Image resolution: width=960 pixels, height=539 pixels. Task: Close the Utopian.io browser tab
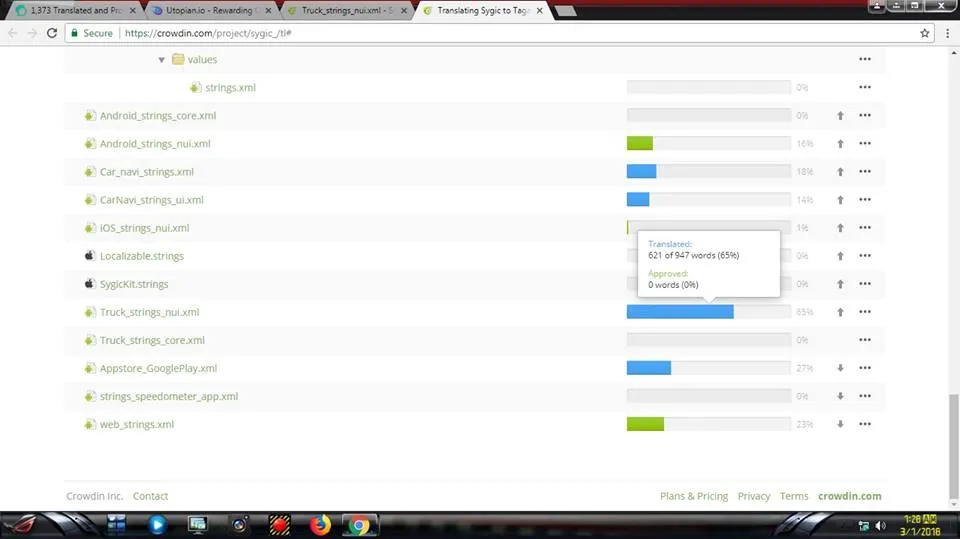[x=268, y=11]
